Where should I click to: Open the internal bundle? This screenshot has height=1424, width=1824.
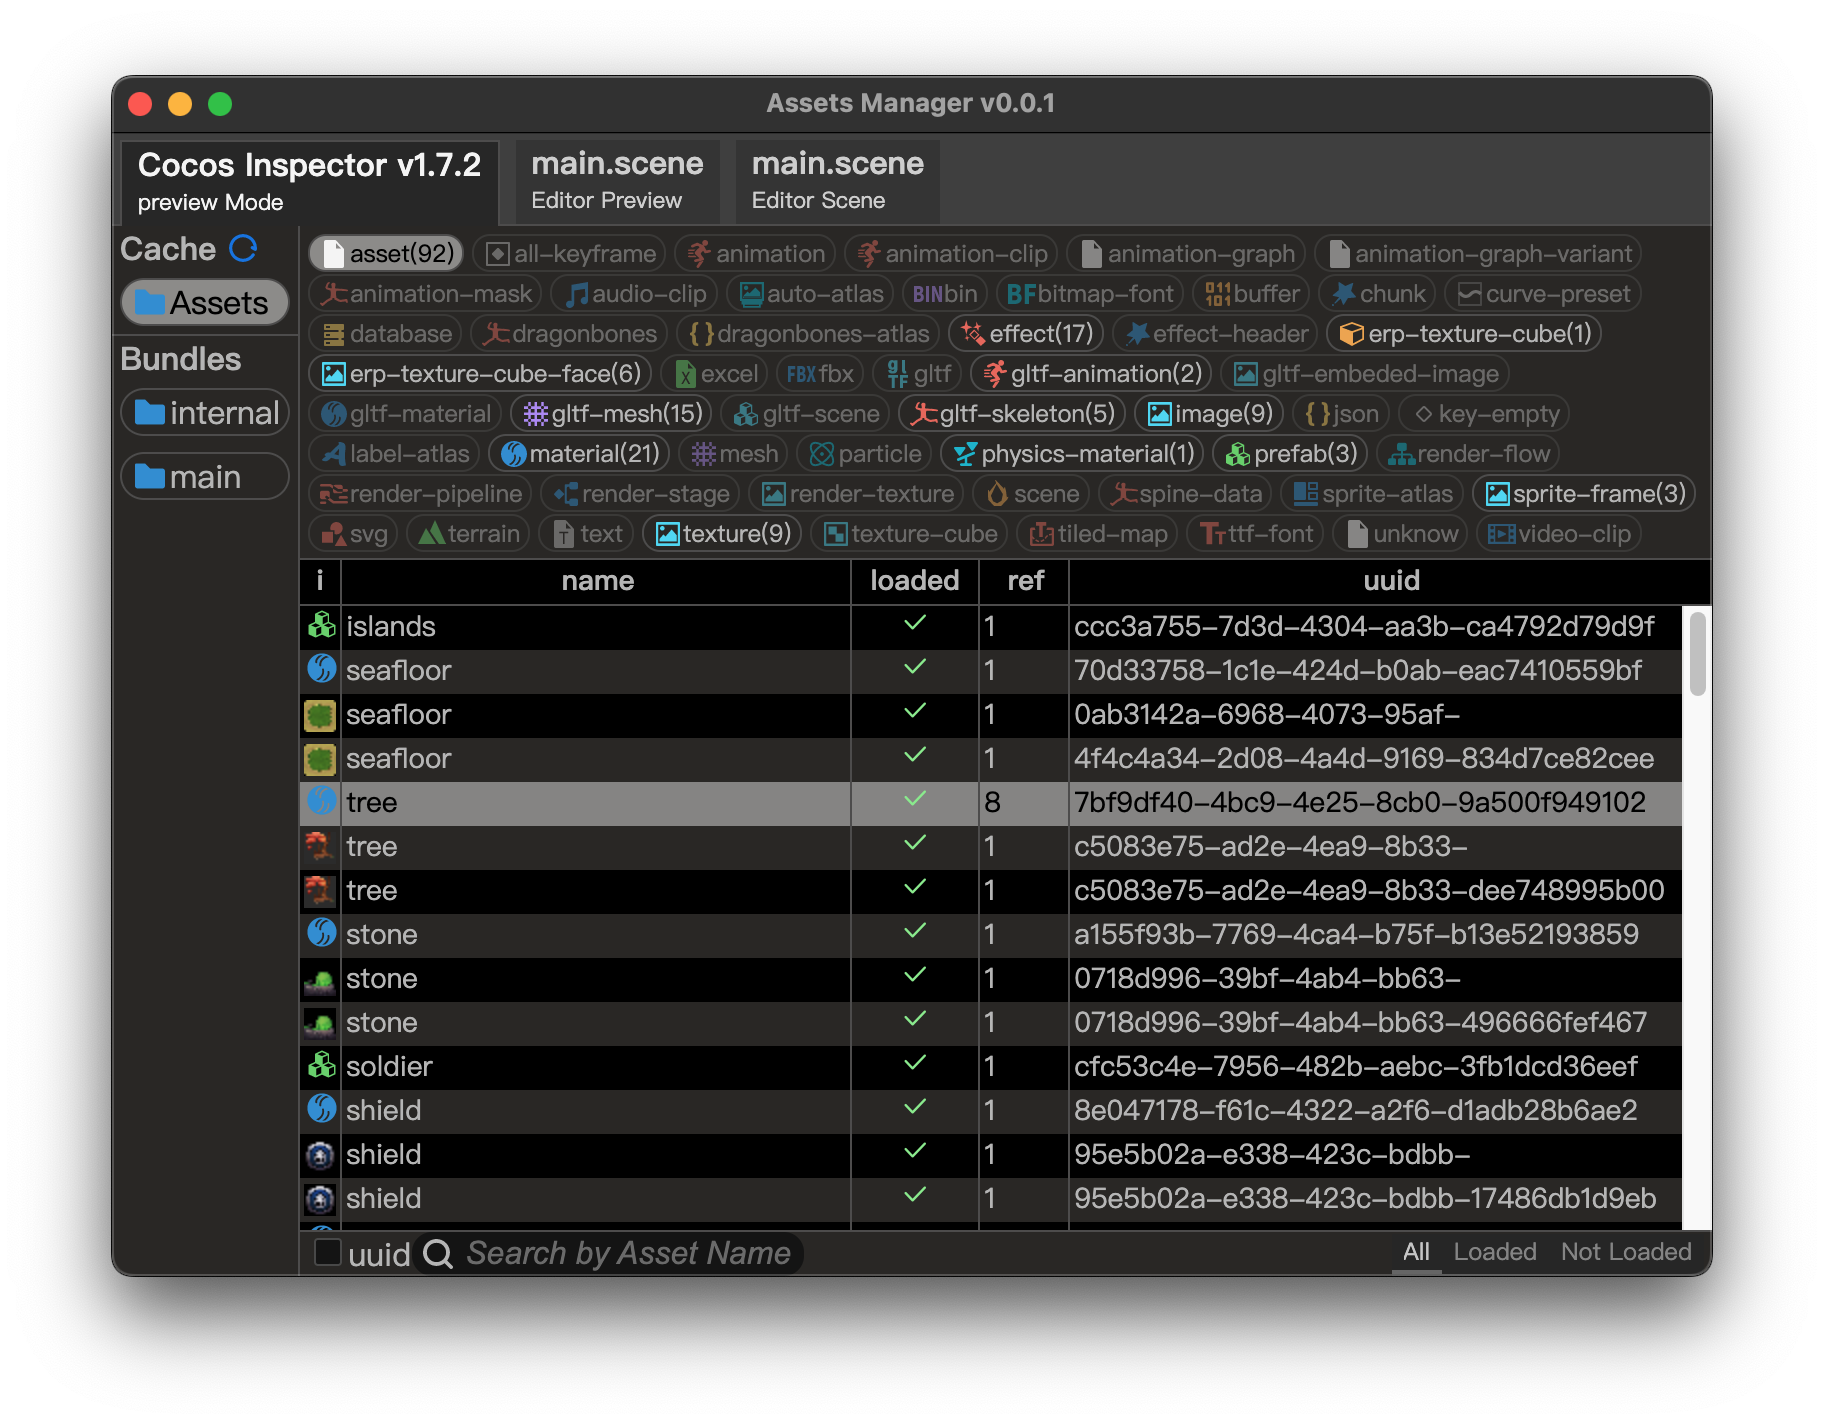coord(205,413)
